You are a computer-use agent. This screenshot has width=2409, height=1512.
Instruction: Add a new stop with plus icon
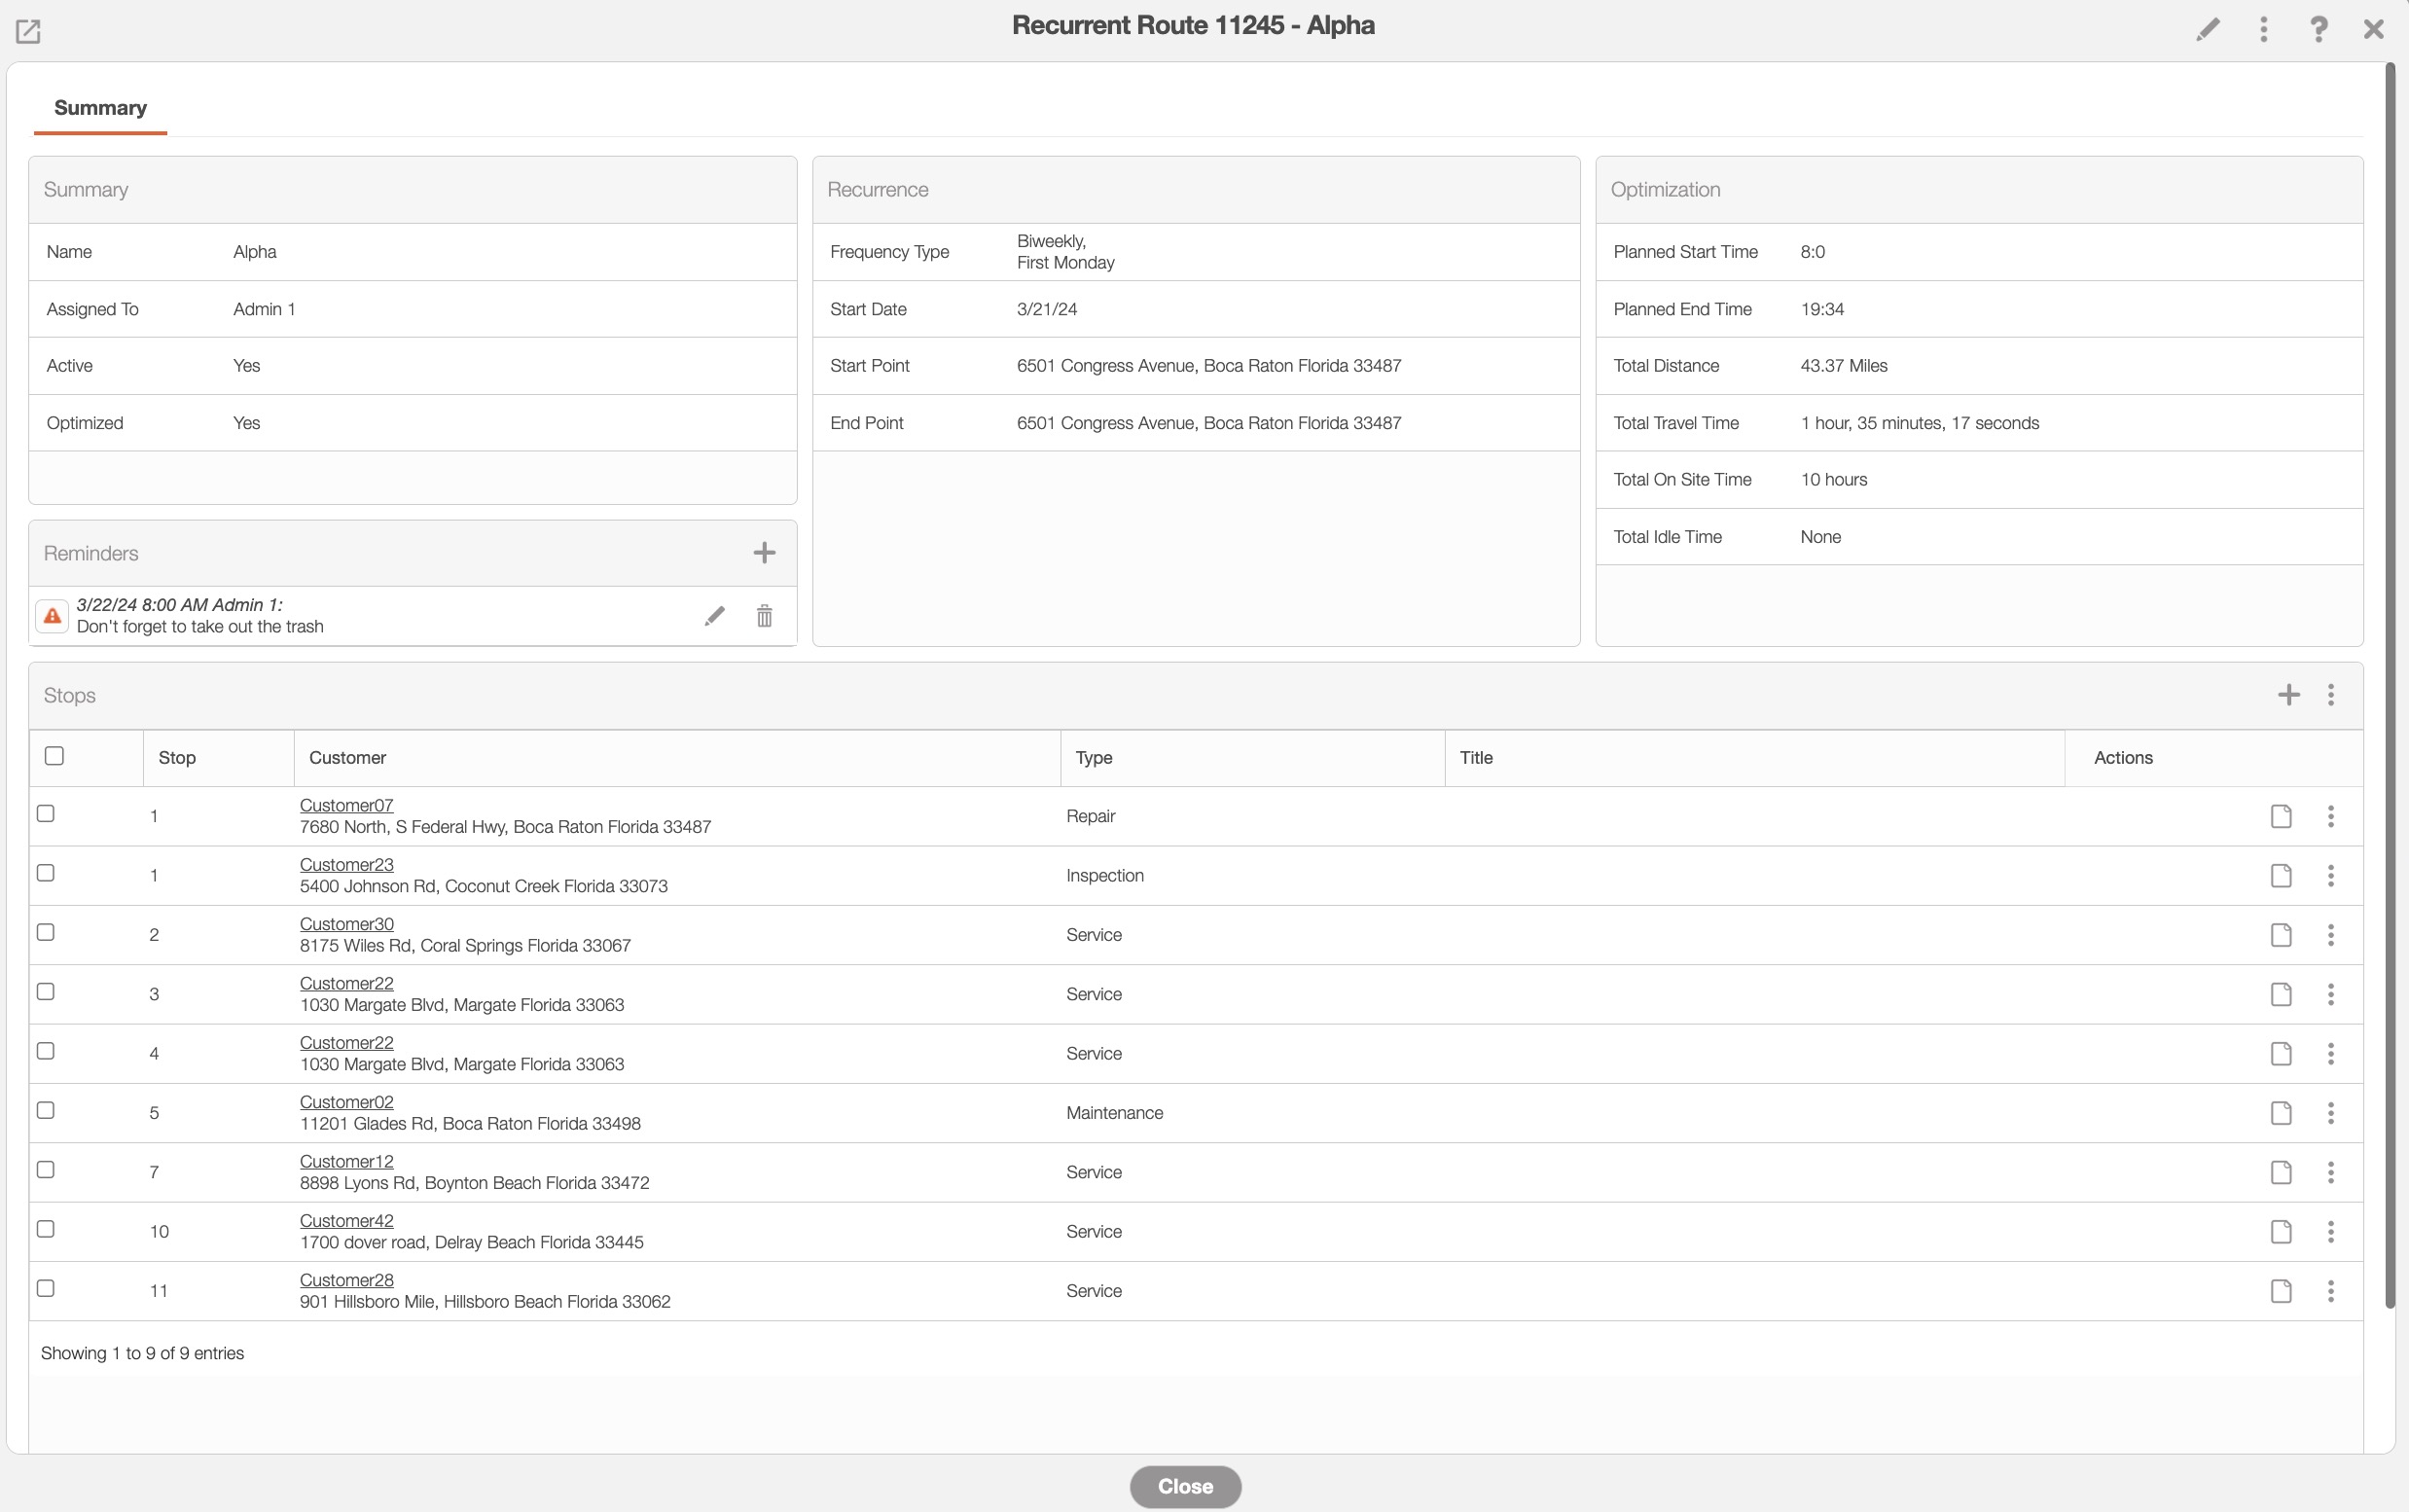[x=2288, y=695]
